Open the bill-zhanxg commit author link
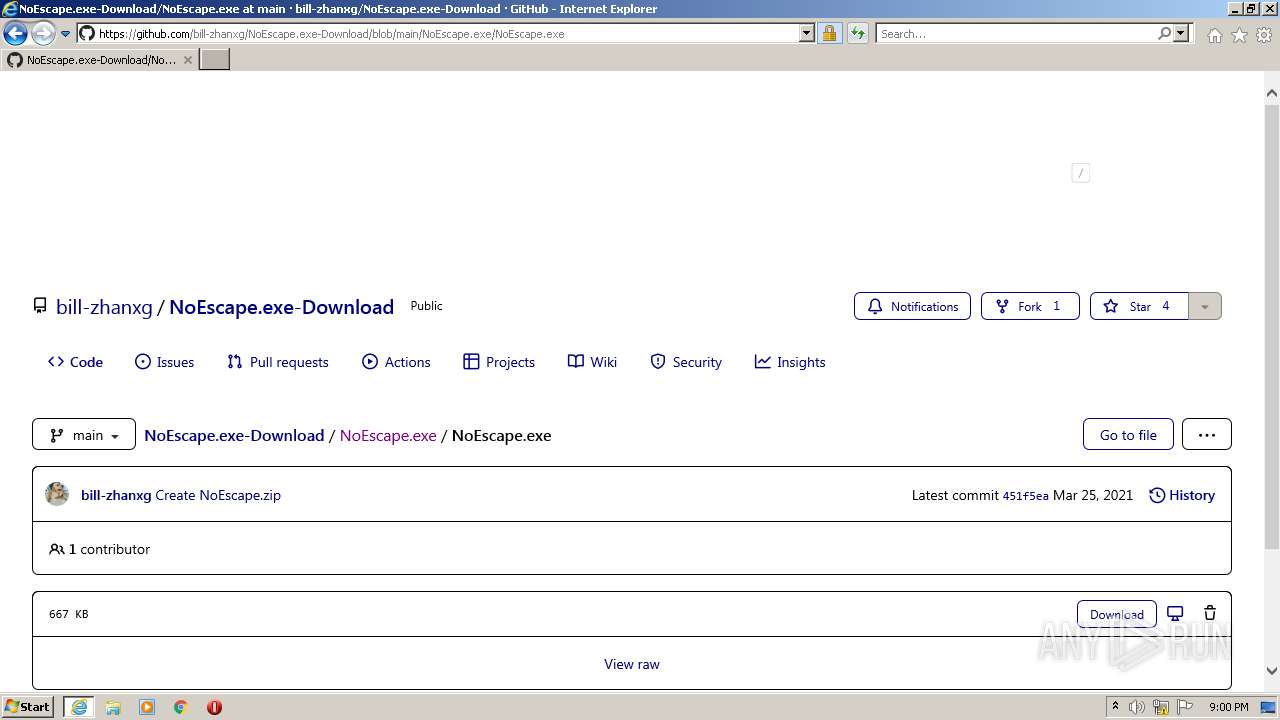The image size is (1280, 720). coord(116,495)
